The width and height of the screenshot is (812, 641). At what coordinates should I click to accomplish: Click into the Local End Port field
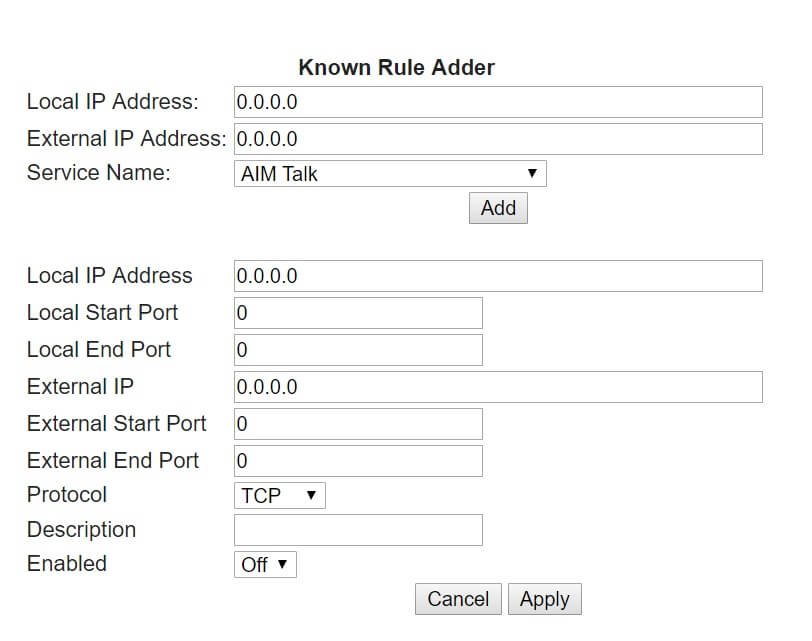tap(357, 350)
